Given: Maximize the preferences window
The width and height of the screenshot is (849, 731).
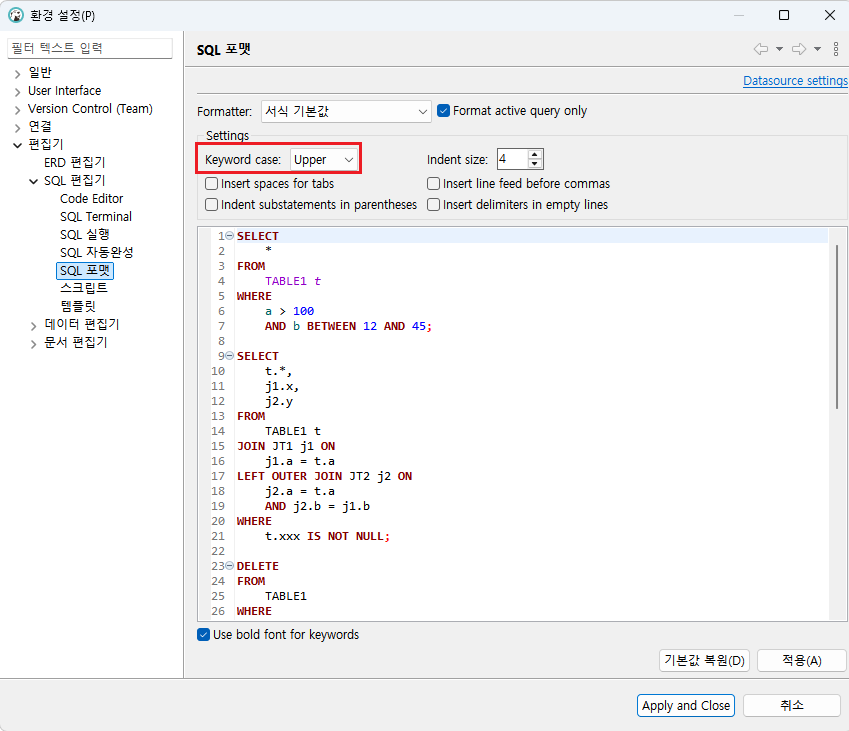Looking at the screenshot, I should coord(783,15).
